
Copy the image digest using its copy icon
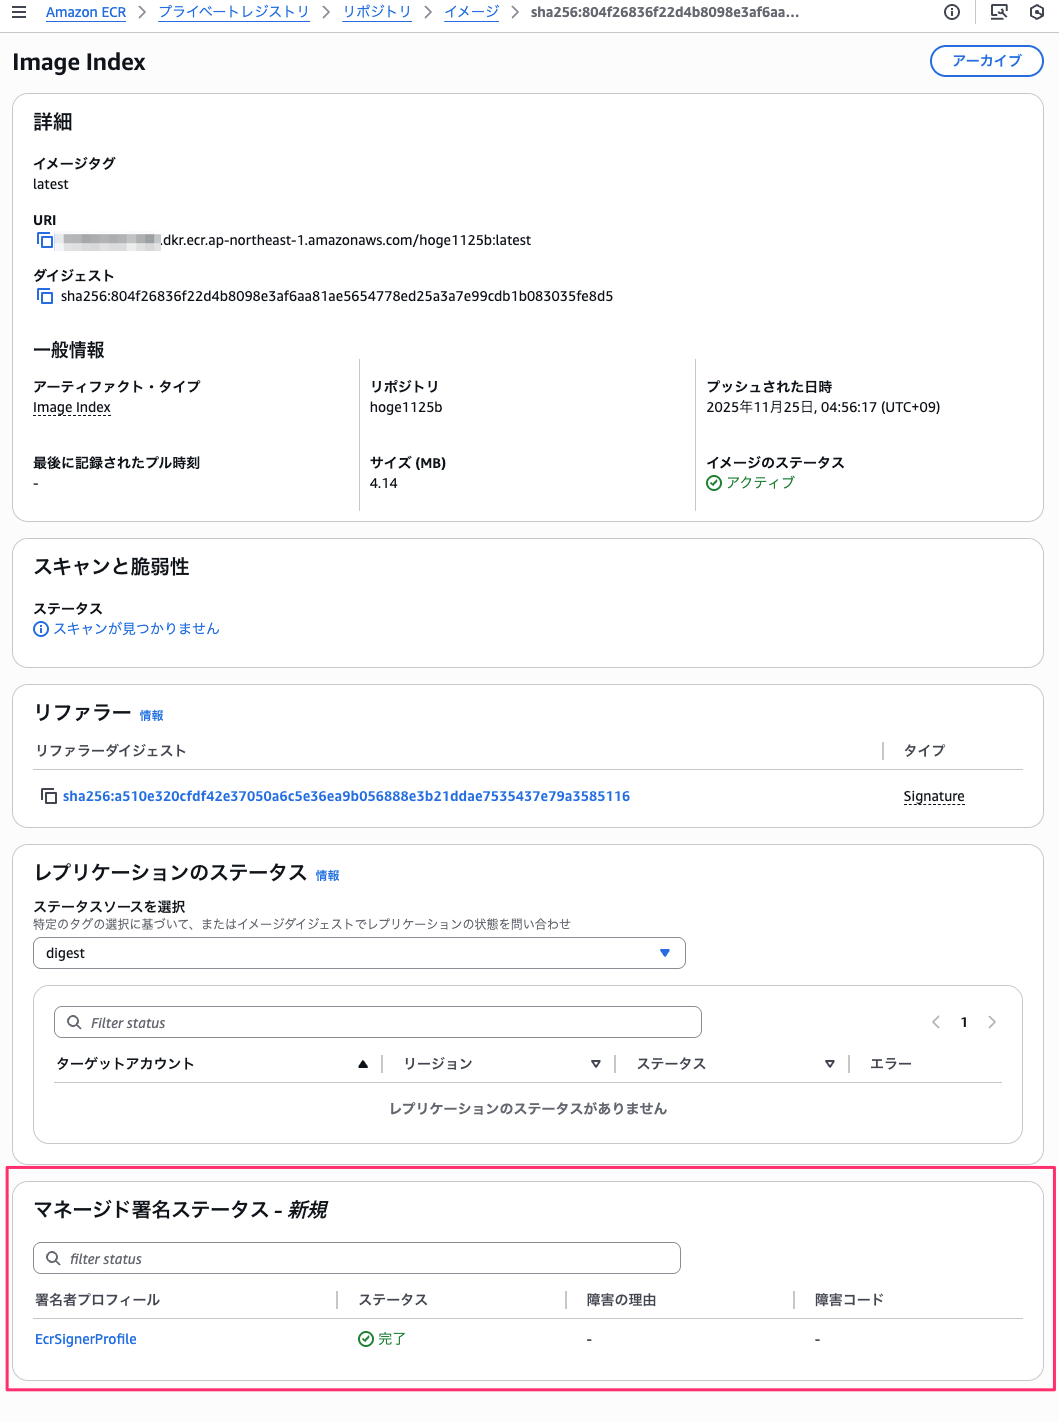[x=45, y=296]
